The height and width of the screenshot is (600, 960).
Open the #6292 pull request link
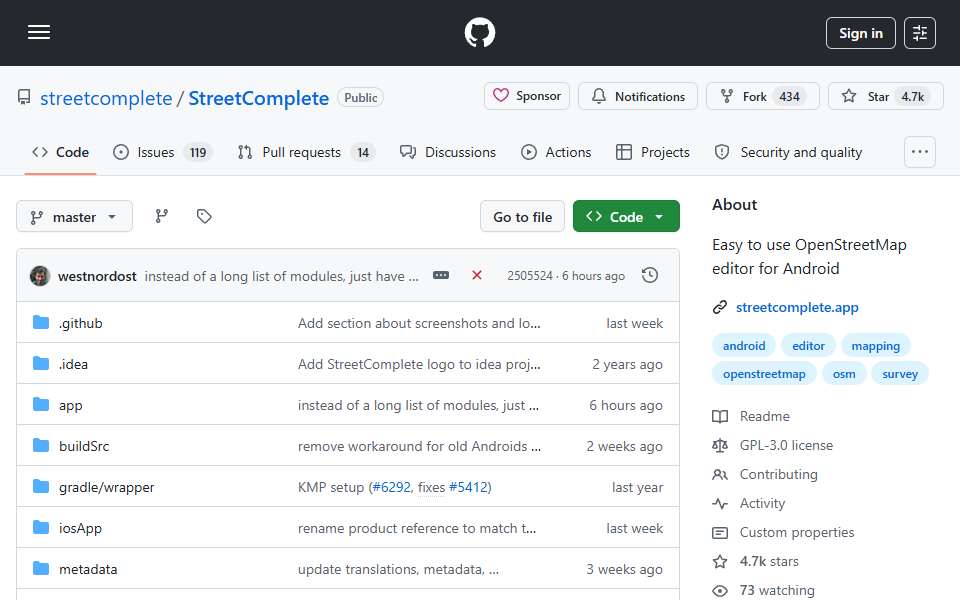[391, 487]
